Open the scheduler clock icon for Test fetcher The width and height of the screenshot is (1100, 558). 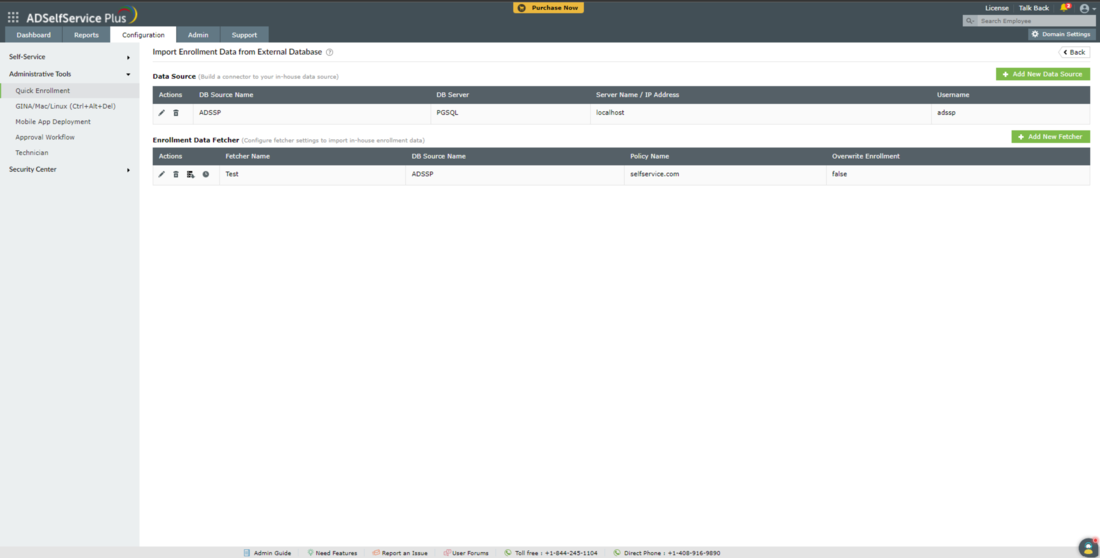206,174
